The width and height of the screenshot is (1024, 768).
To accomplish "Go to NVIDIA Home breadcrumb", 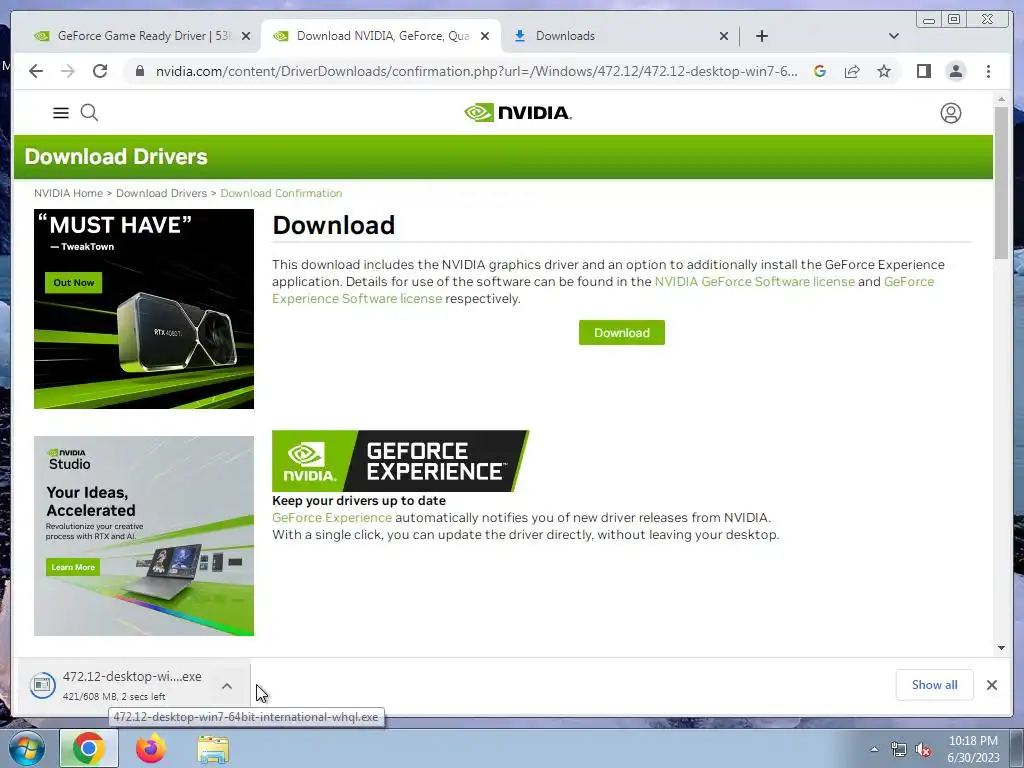I will pyautogui.click(x=69, y=193).
